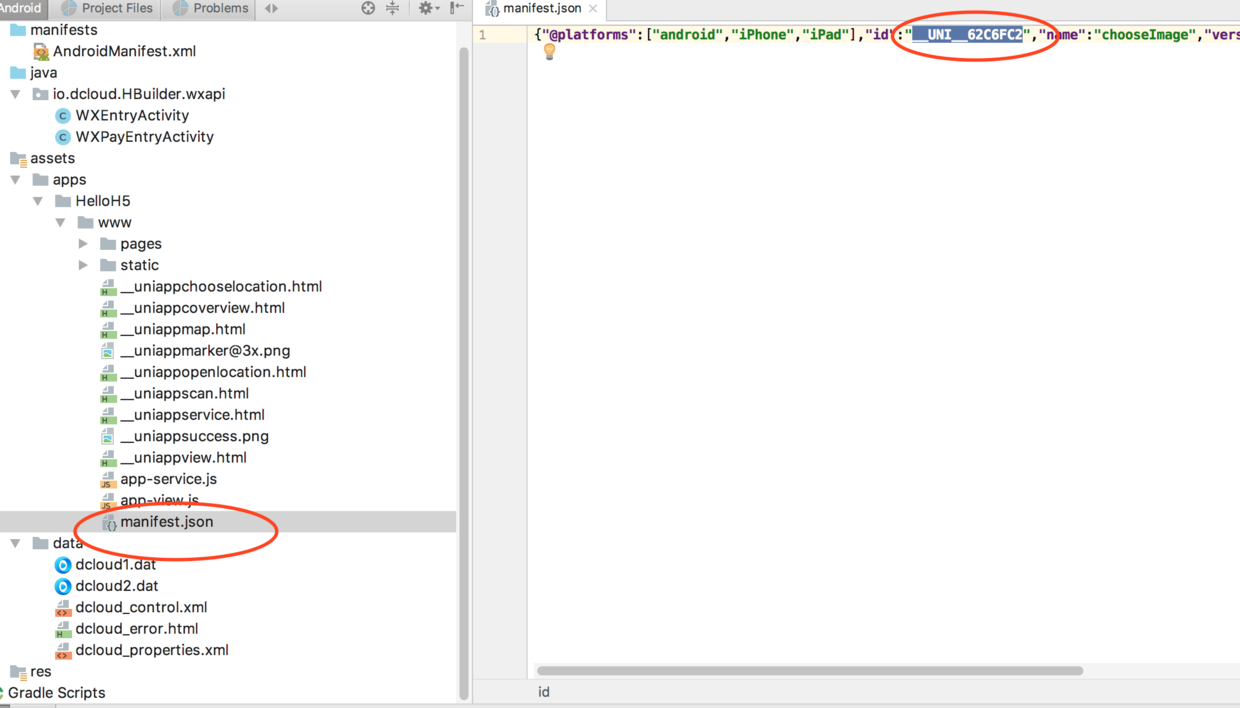Click the tab scroll arrows
This screenshot has width=1240, height=708.
click(x=271, y=8)
